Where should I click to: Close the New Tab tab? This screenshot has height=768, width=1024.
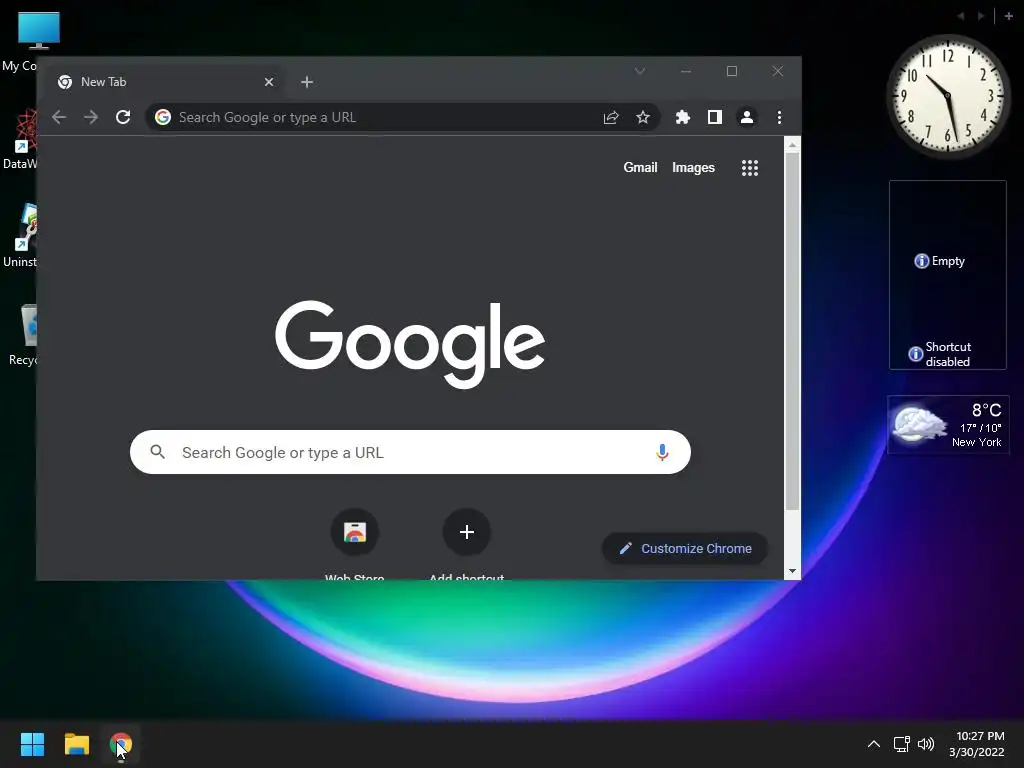point(268,82)
